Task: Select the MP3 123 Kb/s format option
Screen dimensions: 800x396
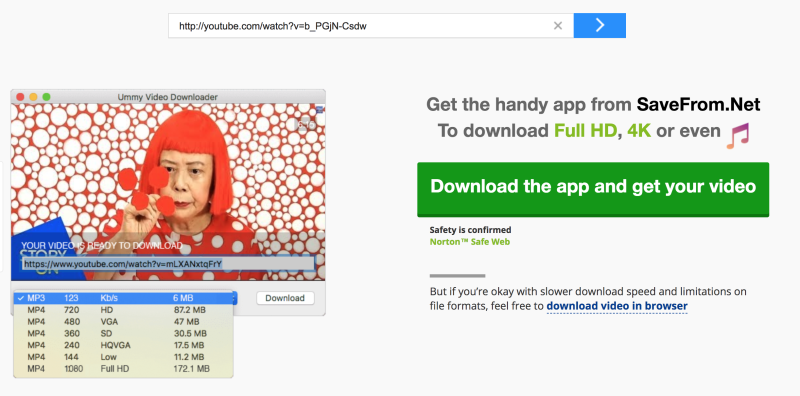Action: point(123,298)
